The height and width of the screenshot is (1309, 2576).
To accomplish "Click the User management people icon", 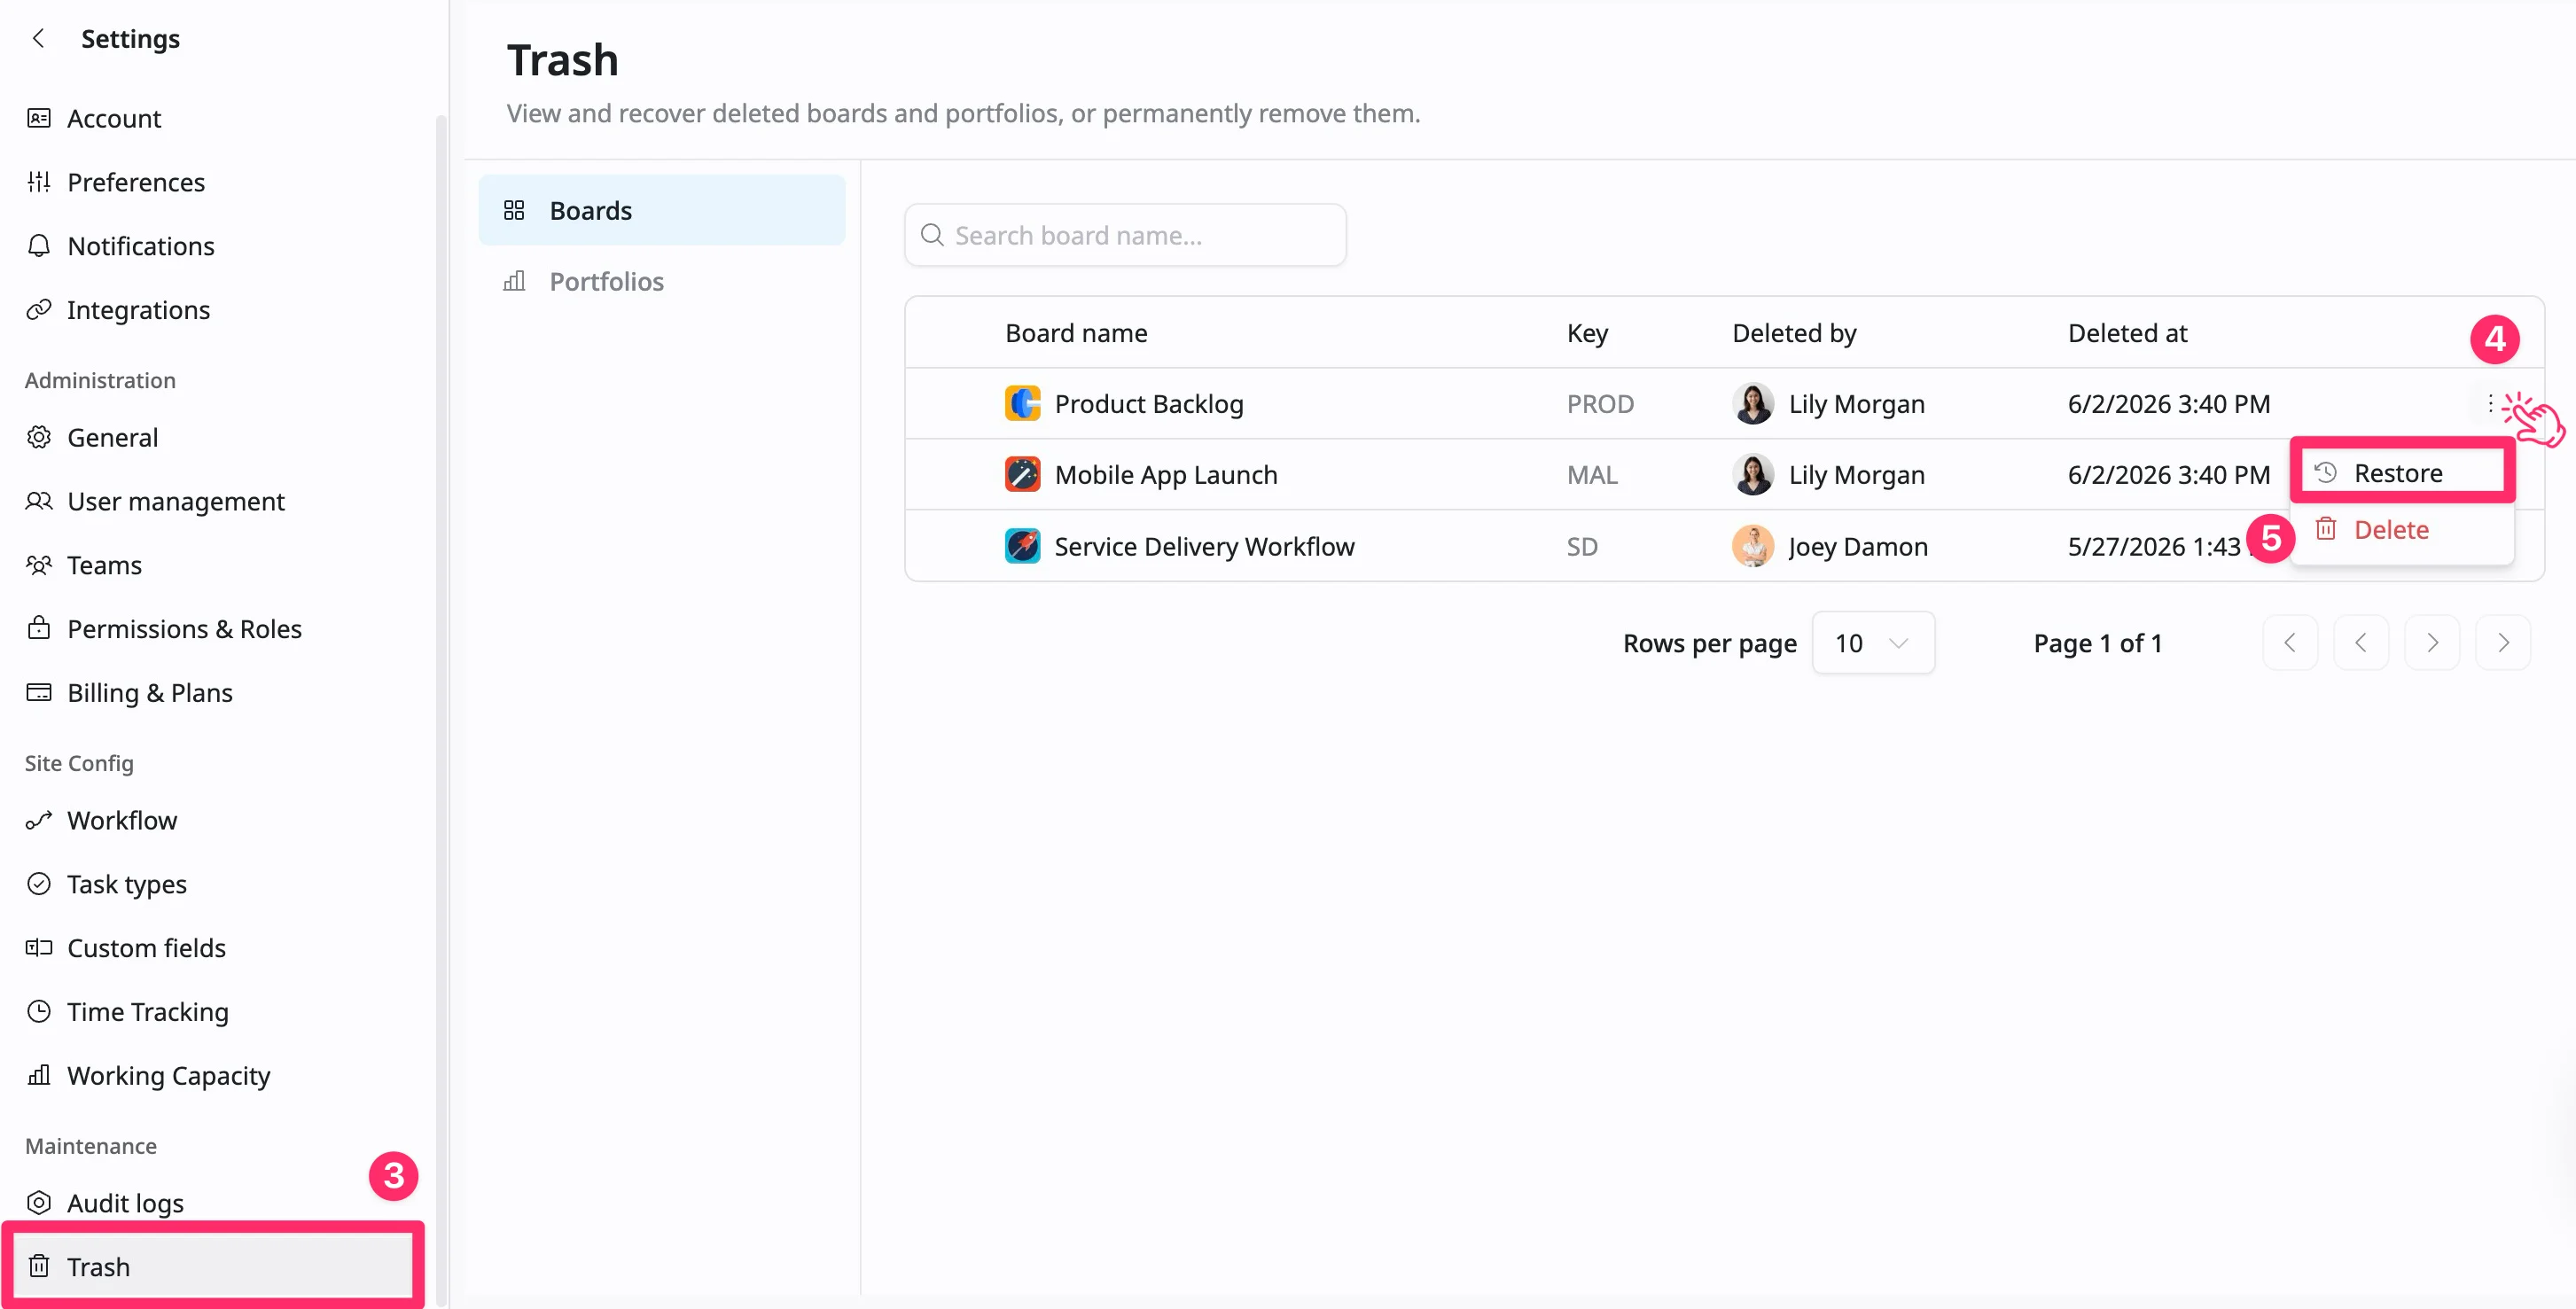I will 39,501.
